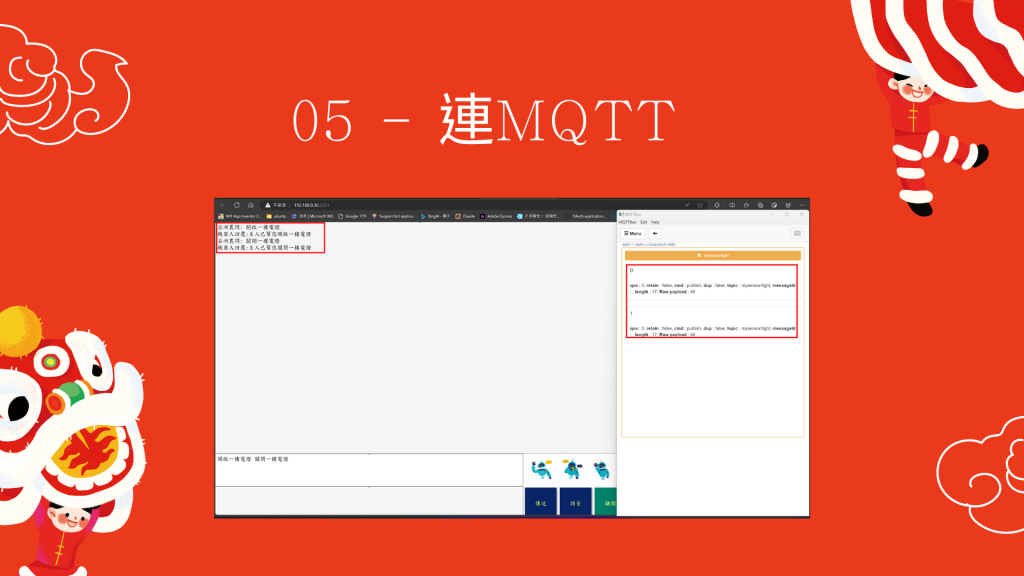This screenshot has width=1024, height=576.
Task: Open the Help menu in MQTTBox
Action: 655,222
